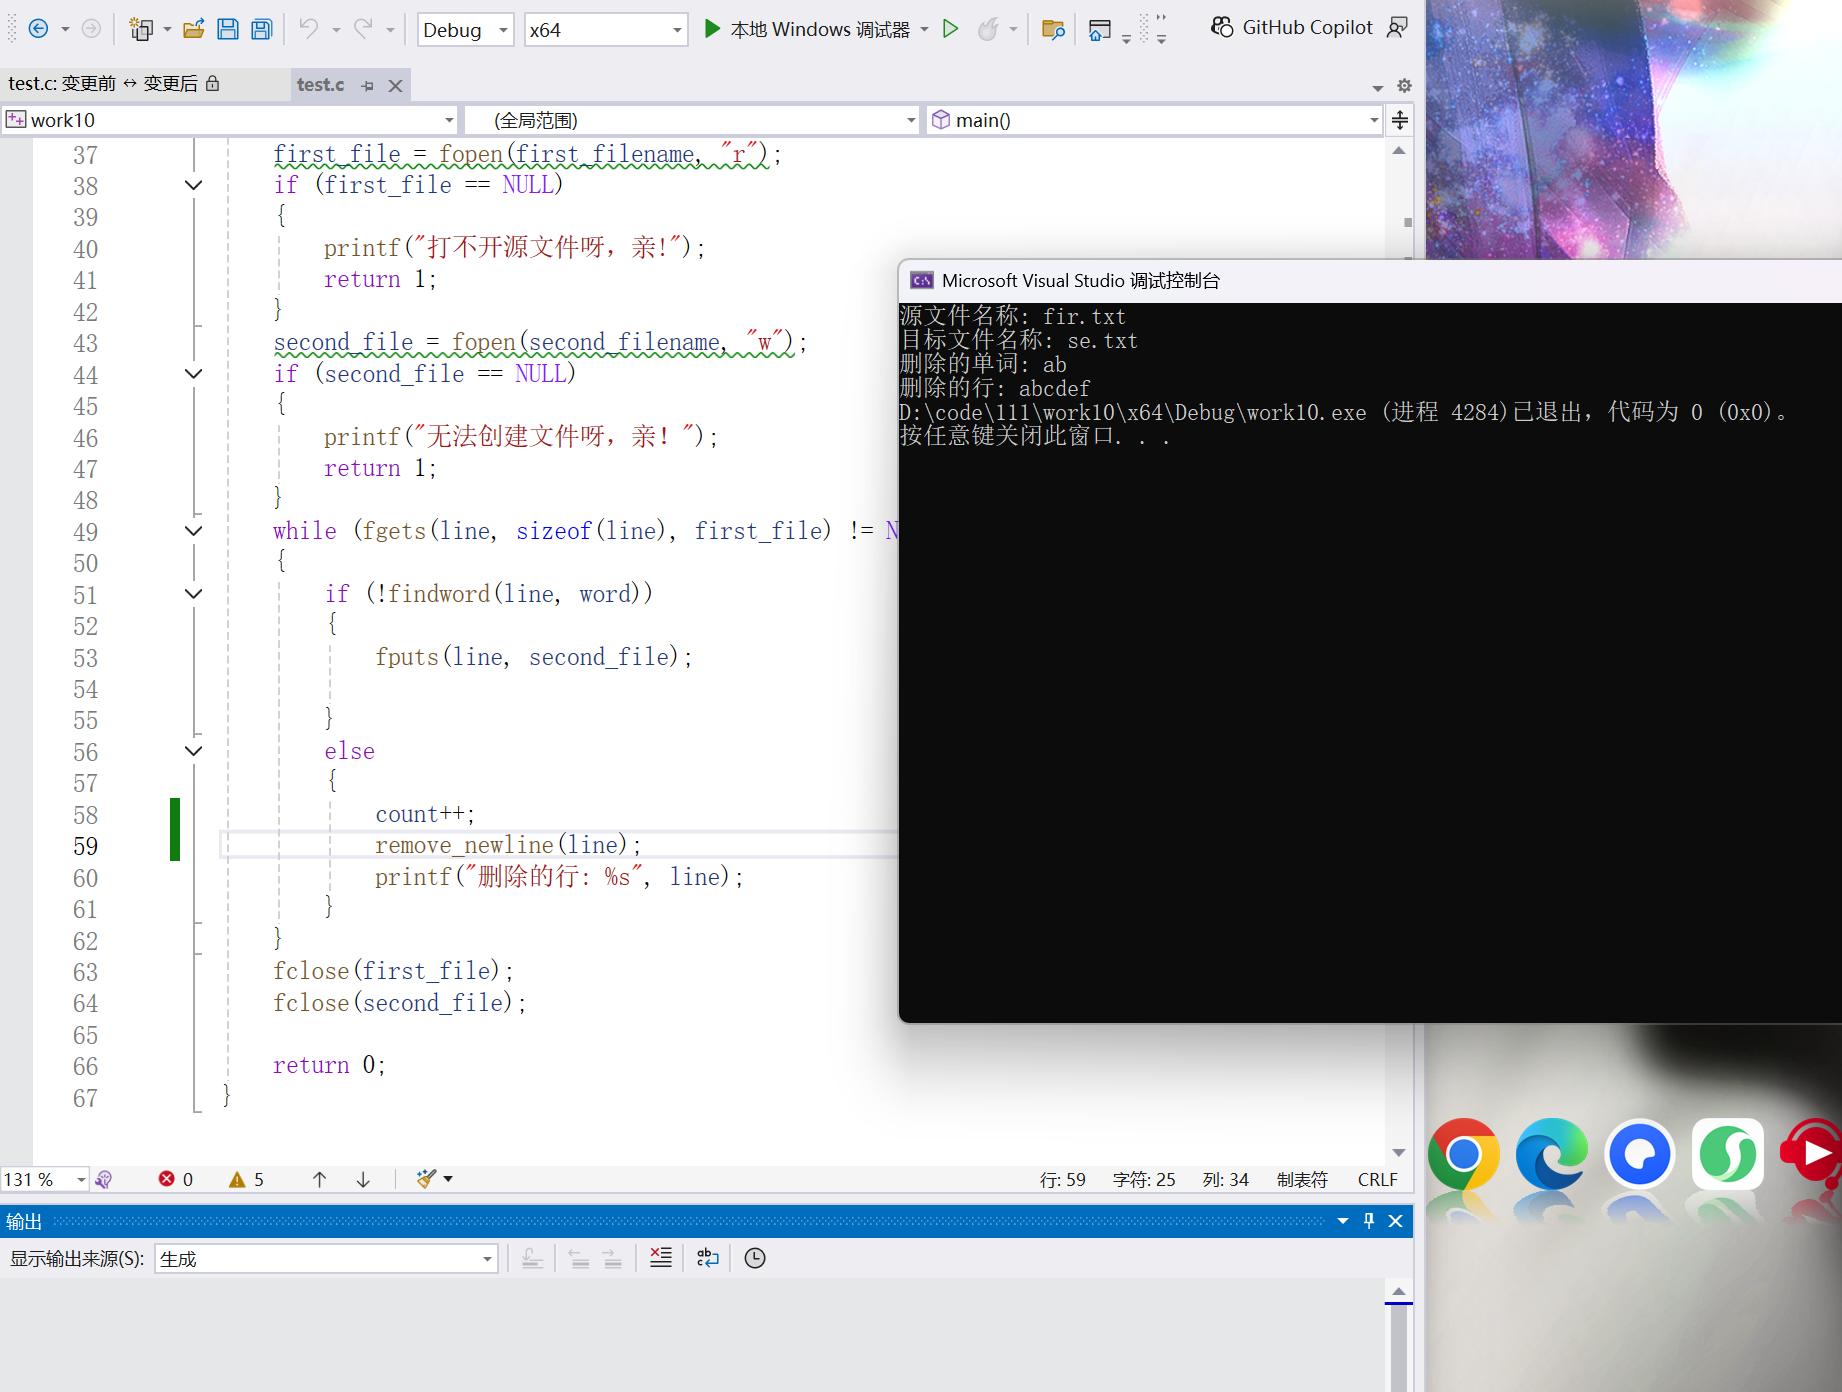The width and height of the screenshot is (1842, 1392).
Task: Save all files with the double-disk icon
Action: click(262, 29)
